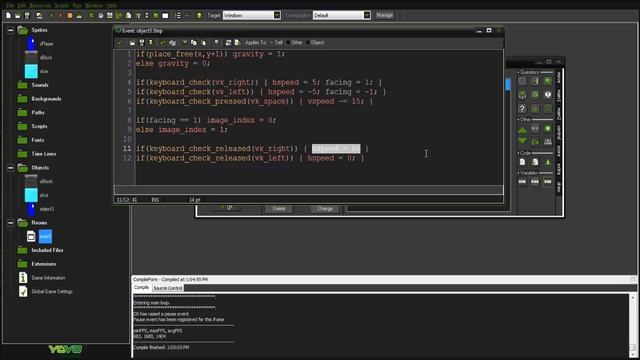Click the copy icon in the code editor toolbar
Viewport: 640px width, 360px height.
pos(194,42)
